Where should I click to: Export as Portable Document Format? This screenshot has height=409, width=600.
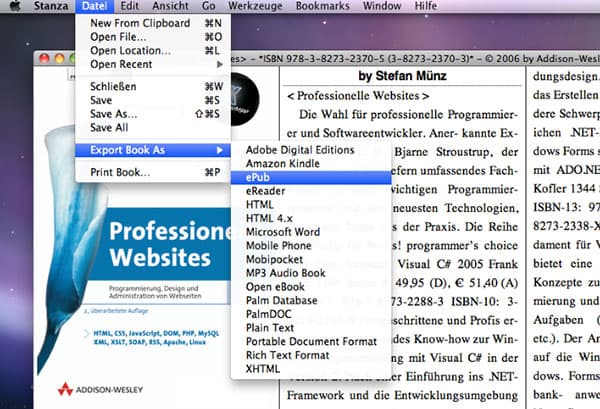coord(311,342)
